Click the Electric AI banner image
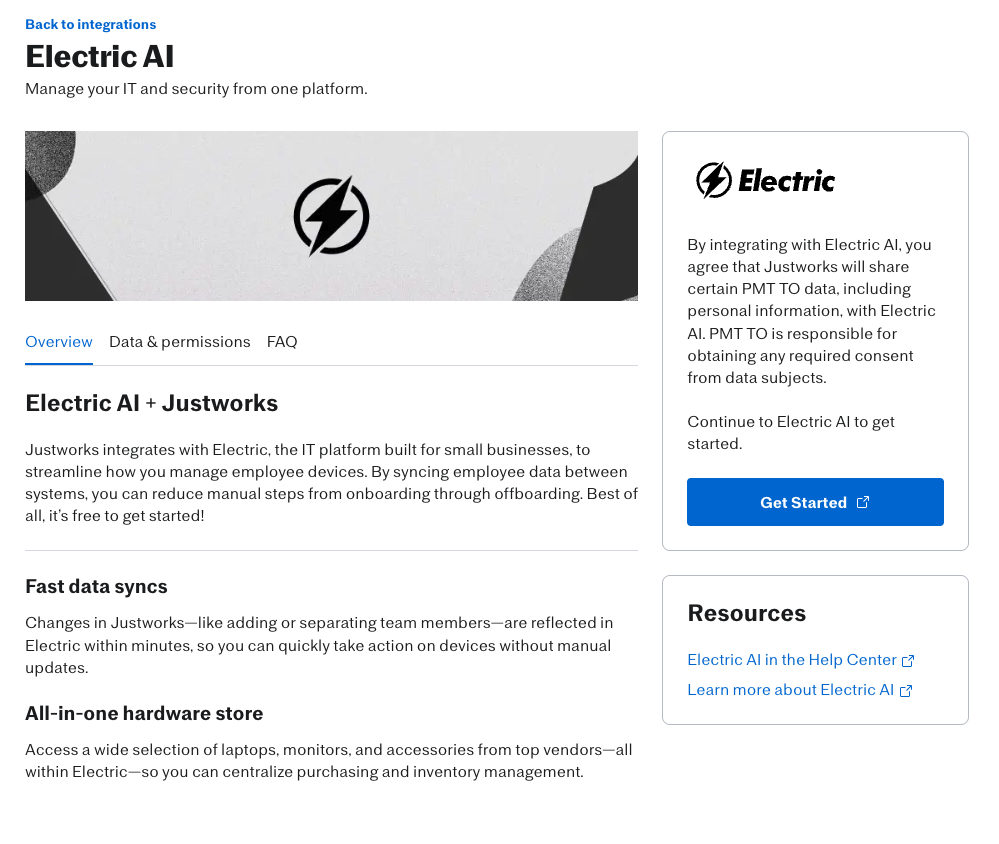 pyautogui.click(x=331, y=216)
